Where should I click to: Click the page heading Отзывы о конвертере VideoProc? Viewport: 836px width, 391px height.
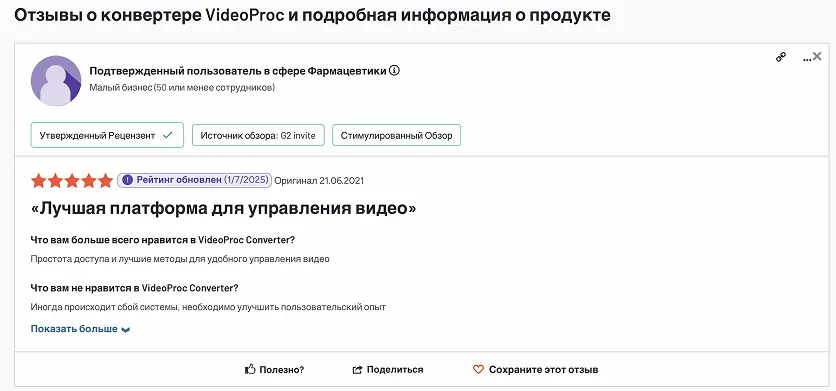pyautogui.click(x=312, y=15)
